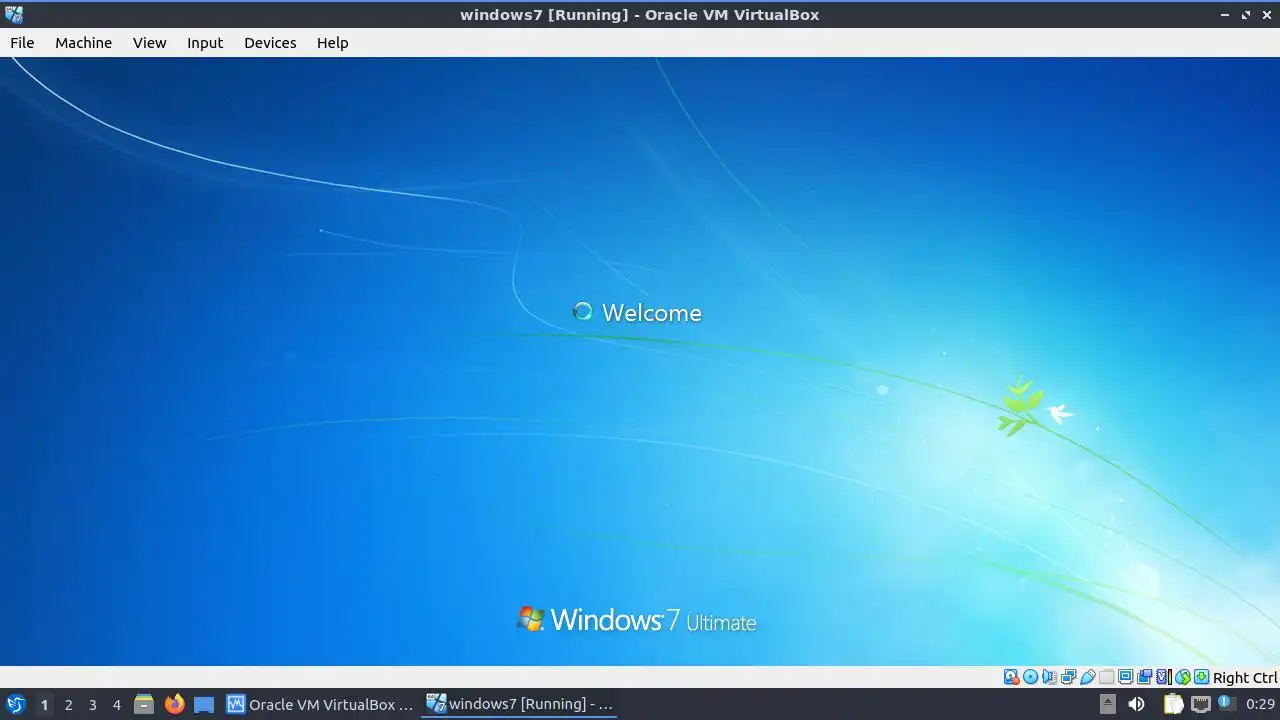The width and height of the screenshot is (1280, 720).
Task: Minimize the windows7 VirtualBox window
Action: click(1225, 14)
